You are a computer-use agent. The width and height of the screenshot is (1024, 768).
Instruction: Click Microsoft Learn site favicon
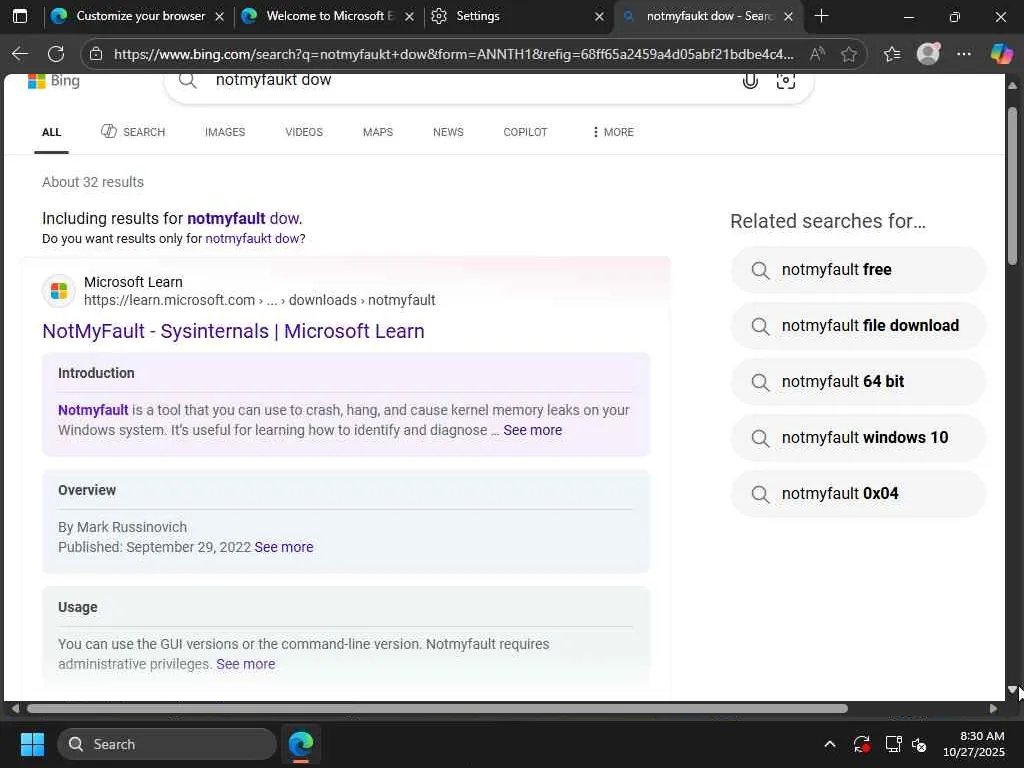(59, 291)
